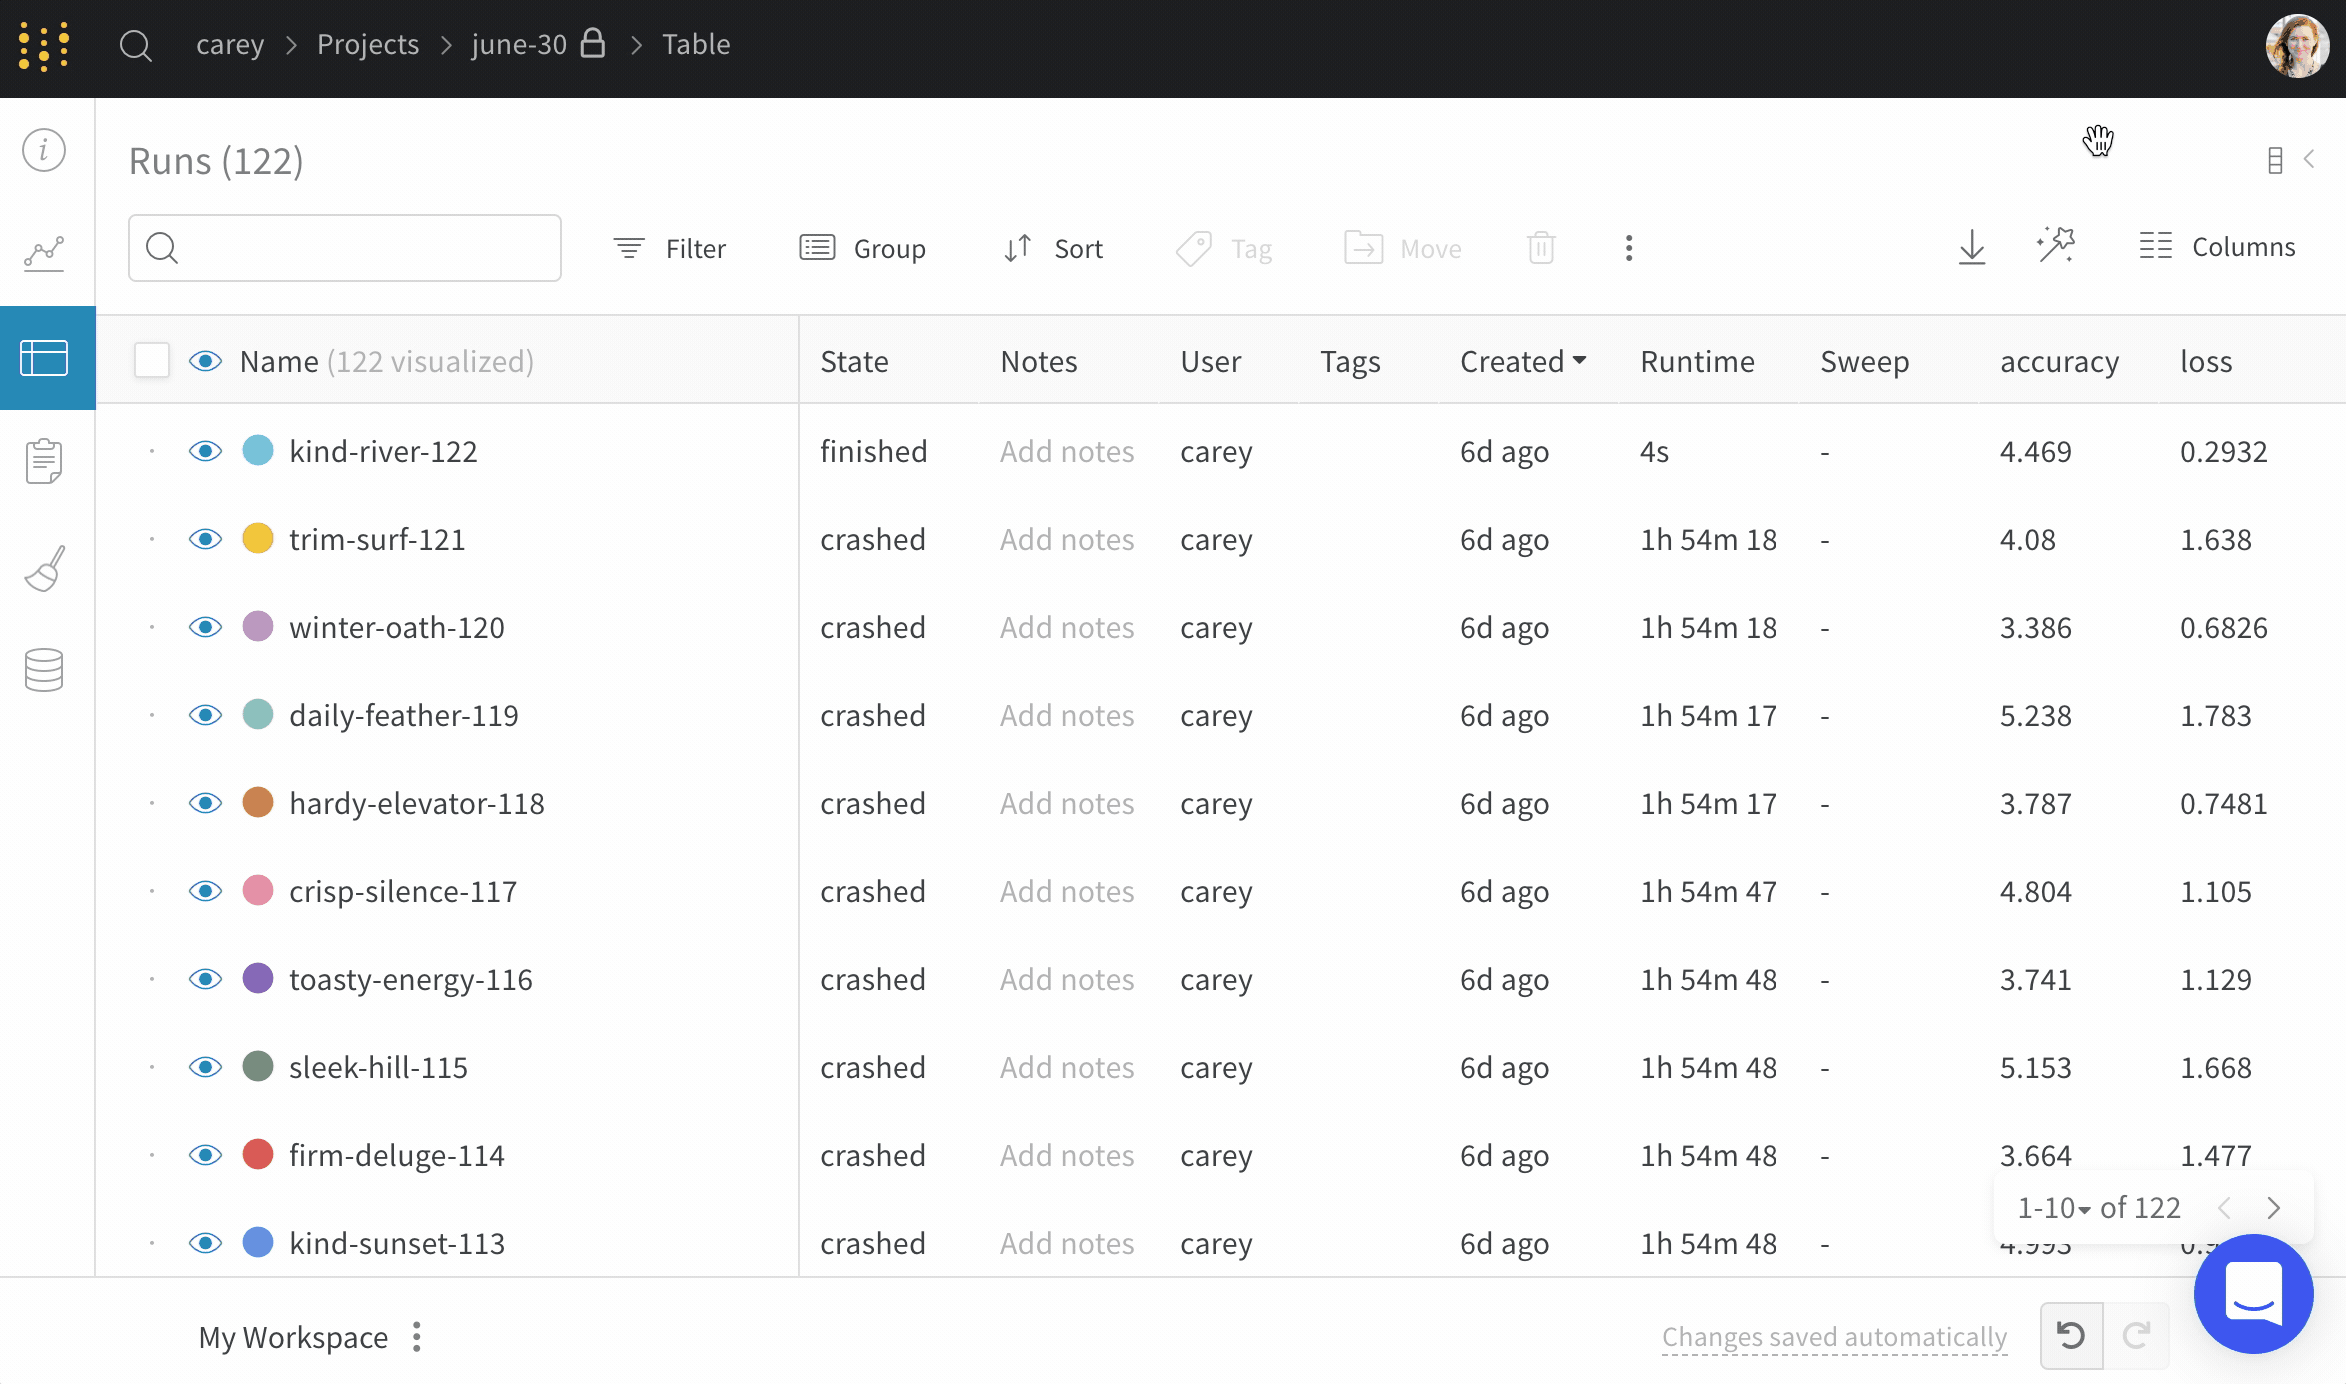
Task: Collapse the right panel with the chevron
Action: (x=2310, y=158)
